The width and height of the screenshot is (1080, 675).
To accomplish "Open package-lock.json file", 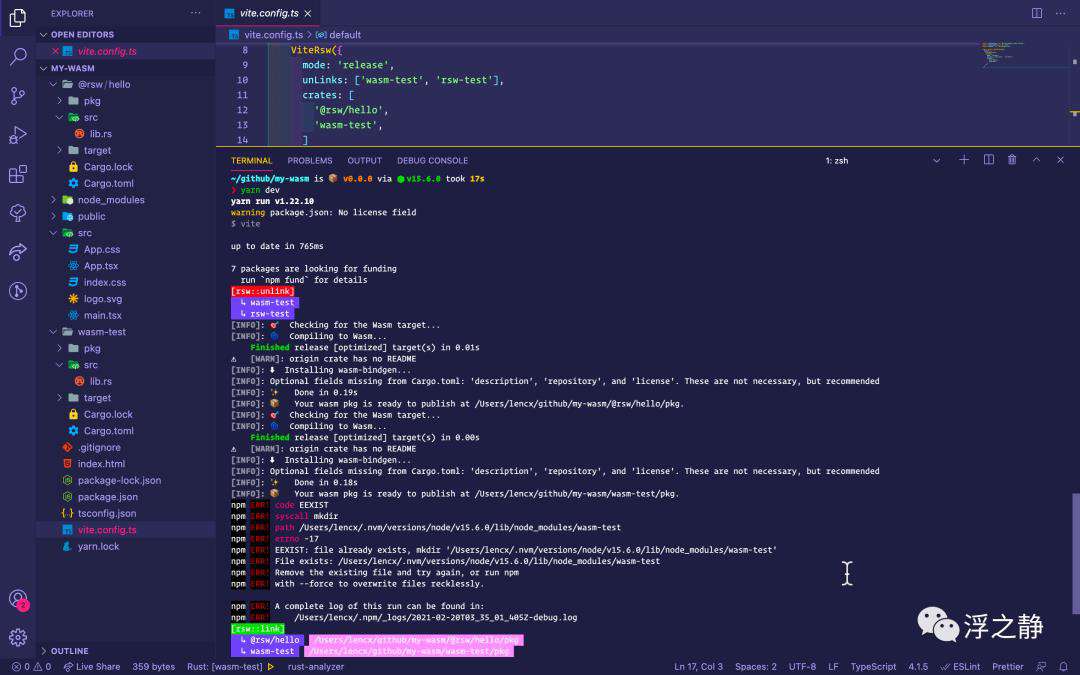I will pyautogui.click(x=119, y=481).
